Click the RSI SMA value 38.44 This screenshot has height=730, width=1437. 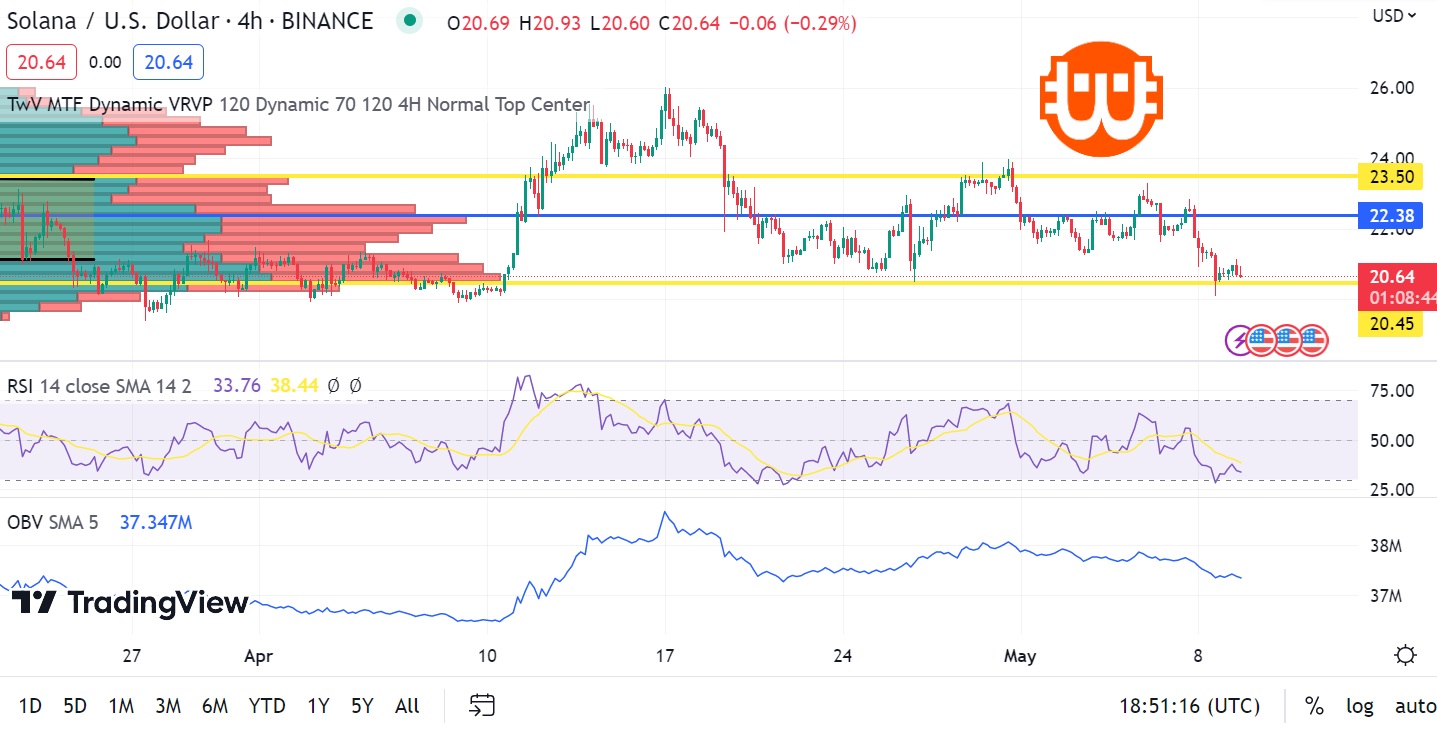tap(293, 386)
